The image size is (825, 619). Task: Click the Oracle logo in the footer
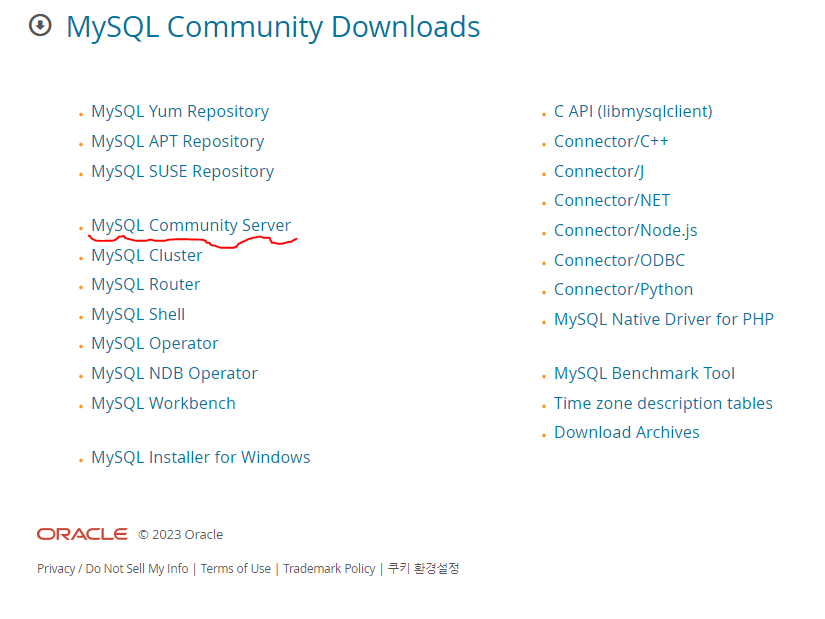pyautogui.click(x=82, y=534)
